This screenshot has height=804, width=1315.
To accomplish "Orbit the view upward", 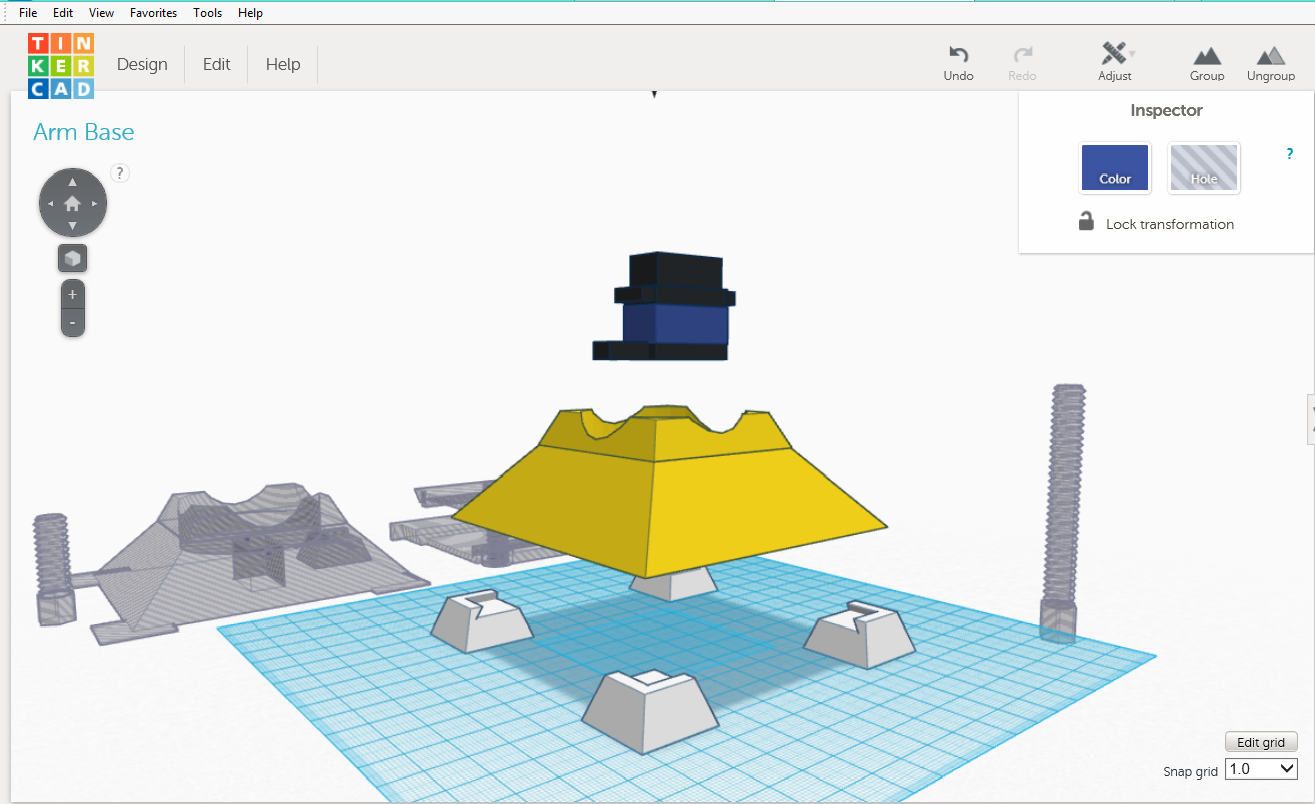I will pos(73,182).
